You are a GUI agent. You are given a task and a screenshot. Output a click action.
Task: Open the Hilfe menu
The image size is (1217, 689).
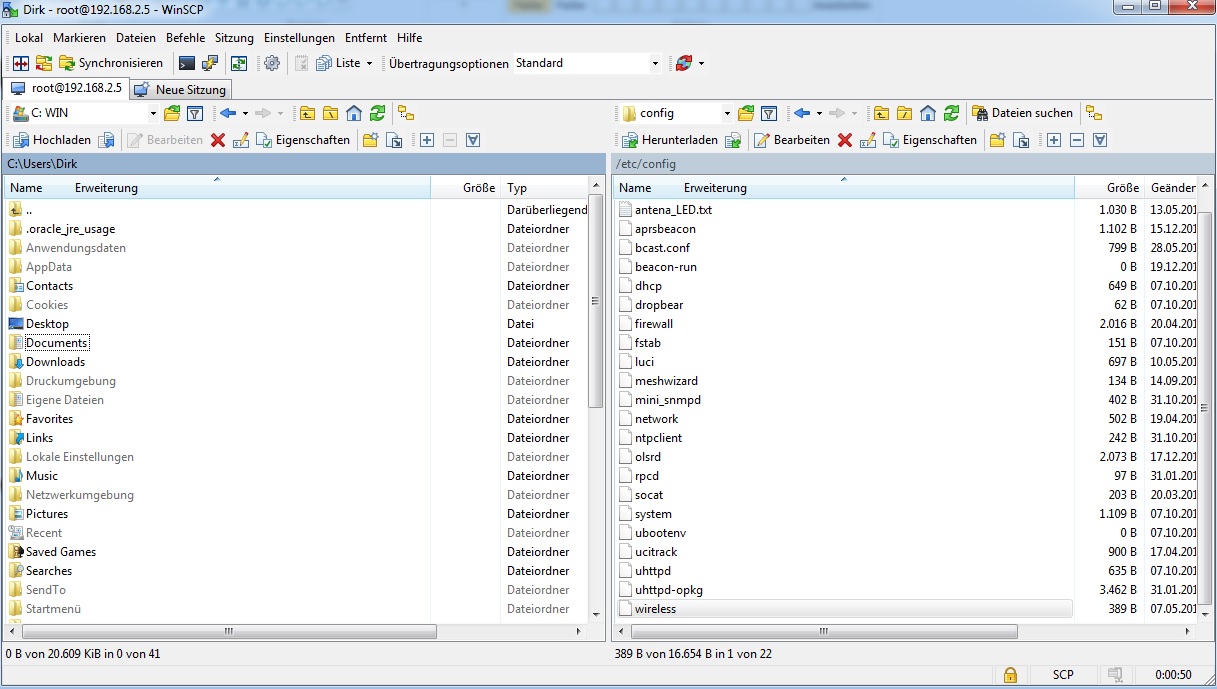tap(409, 38)
